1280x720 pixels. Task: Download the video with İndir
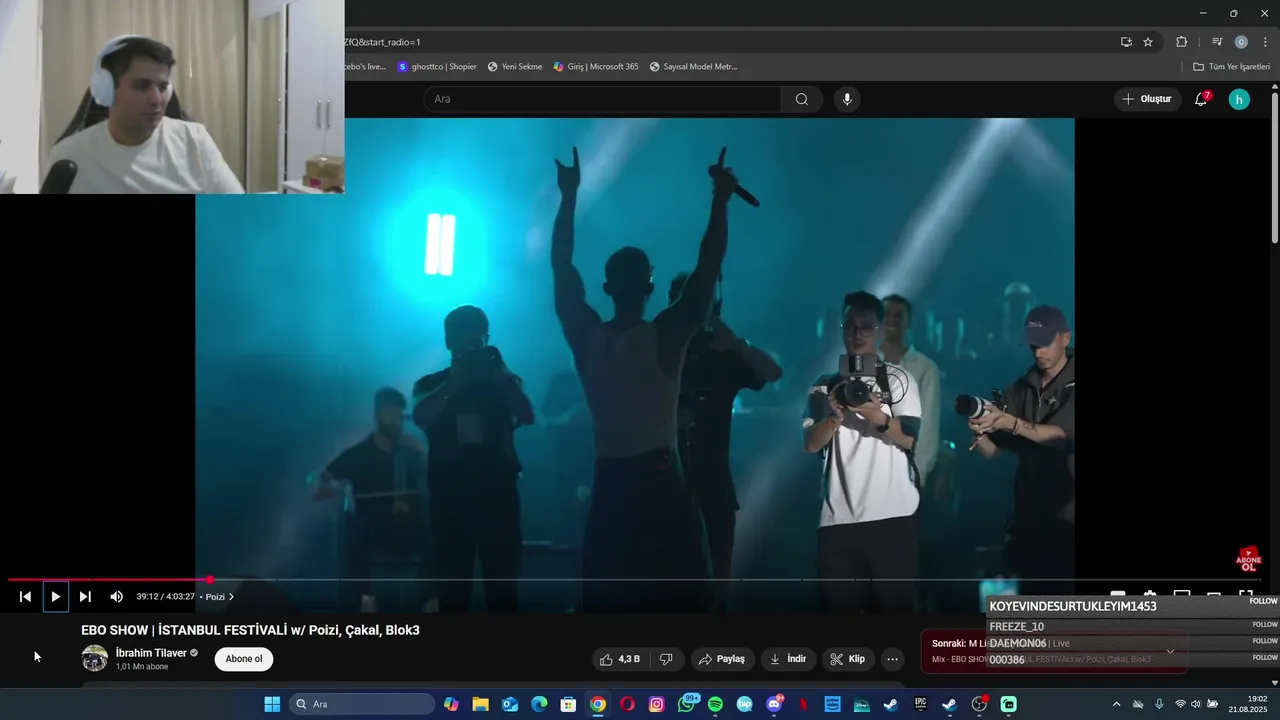click(x=788, y=659)
